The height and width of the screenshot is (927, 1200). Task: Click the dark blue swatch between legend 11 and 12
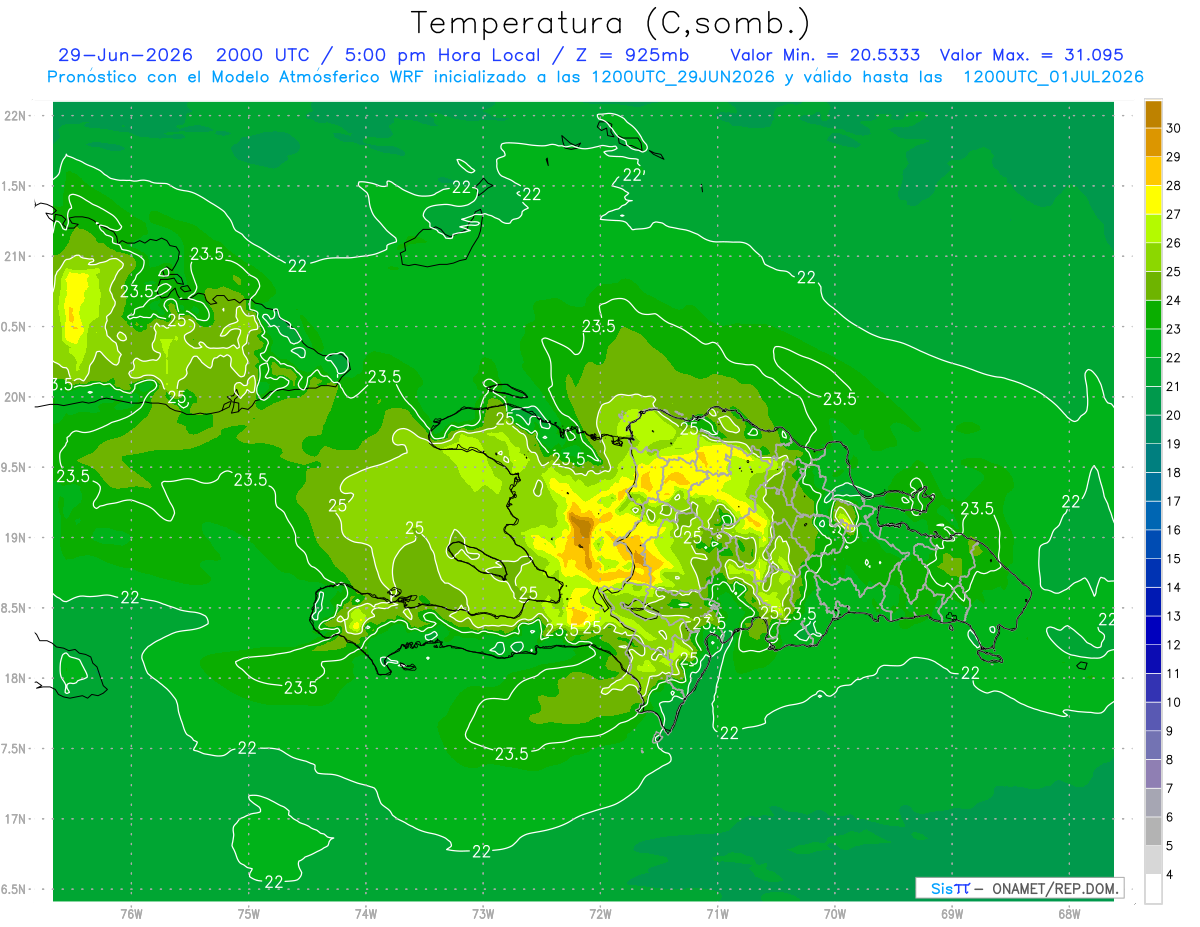pyautogui.click(x=1153, y=659)
